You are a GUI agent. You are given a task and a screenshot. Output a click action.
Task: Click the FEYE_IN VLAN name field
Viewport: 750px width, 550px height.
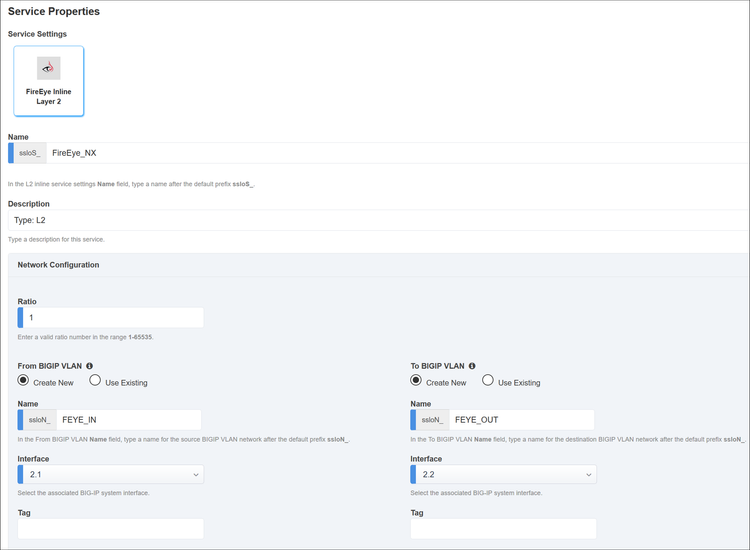pos(129,419)
